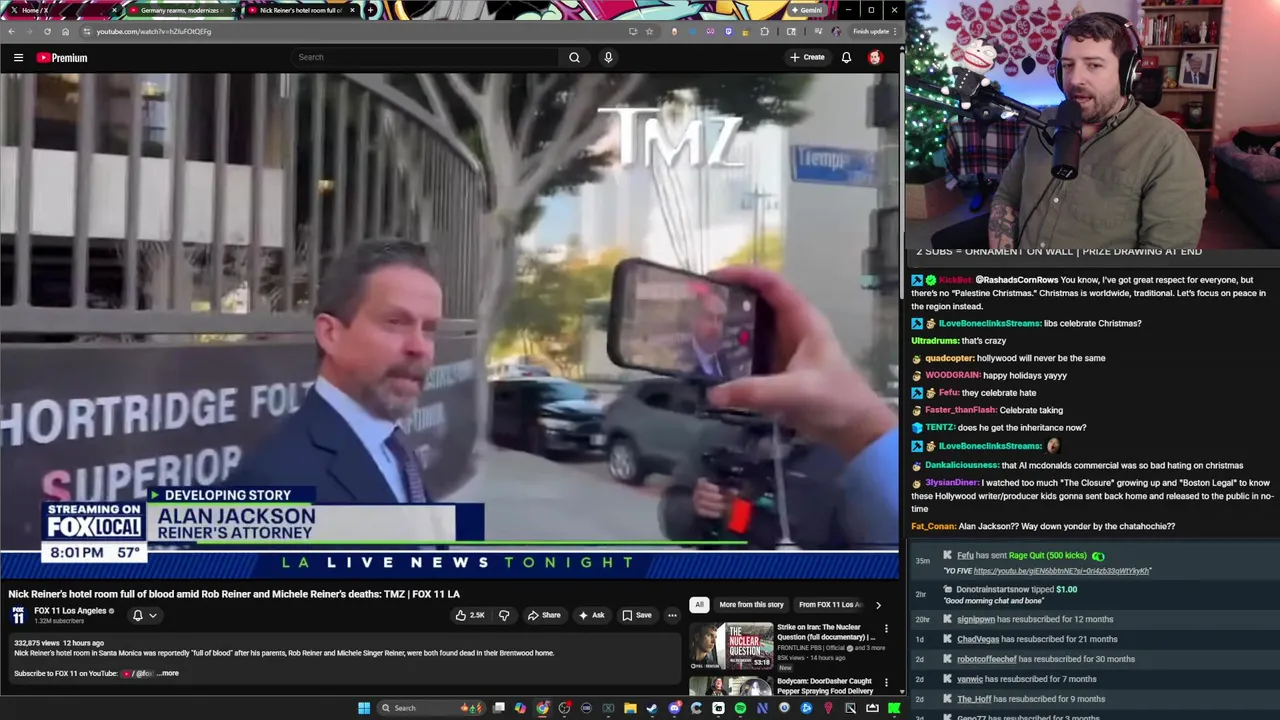The height and width of the screenshot is (720, 1280).
Task: Select the 'Nick Reiner's hotel room' tab
Action: point(301,10)
